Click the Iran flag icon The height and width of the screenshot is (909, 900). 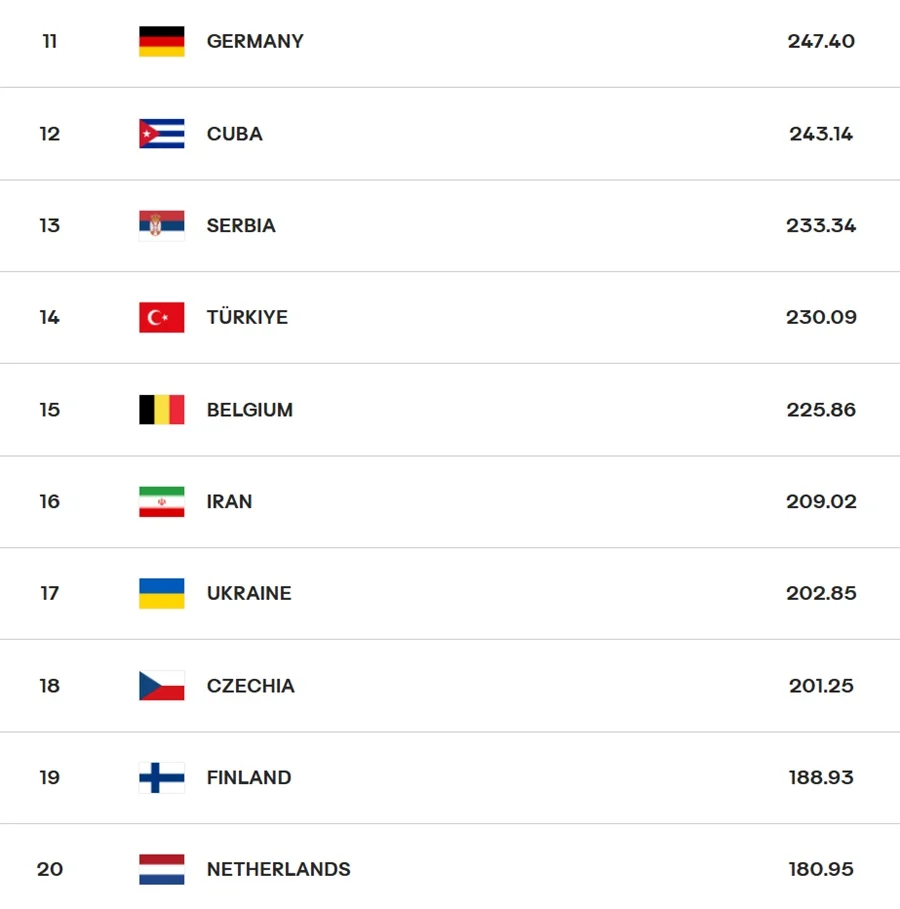coord(161,502)
